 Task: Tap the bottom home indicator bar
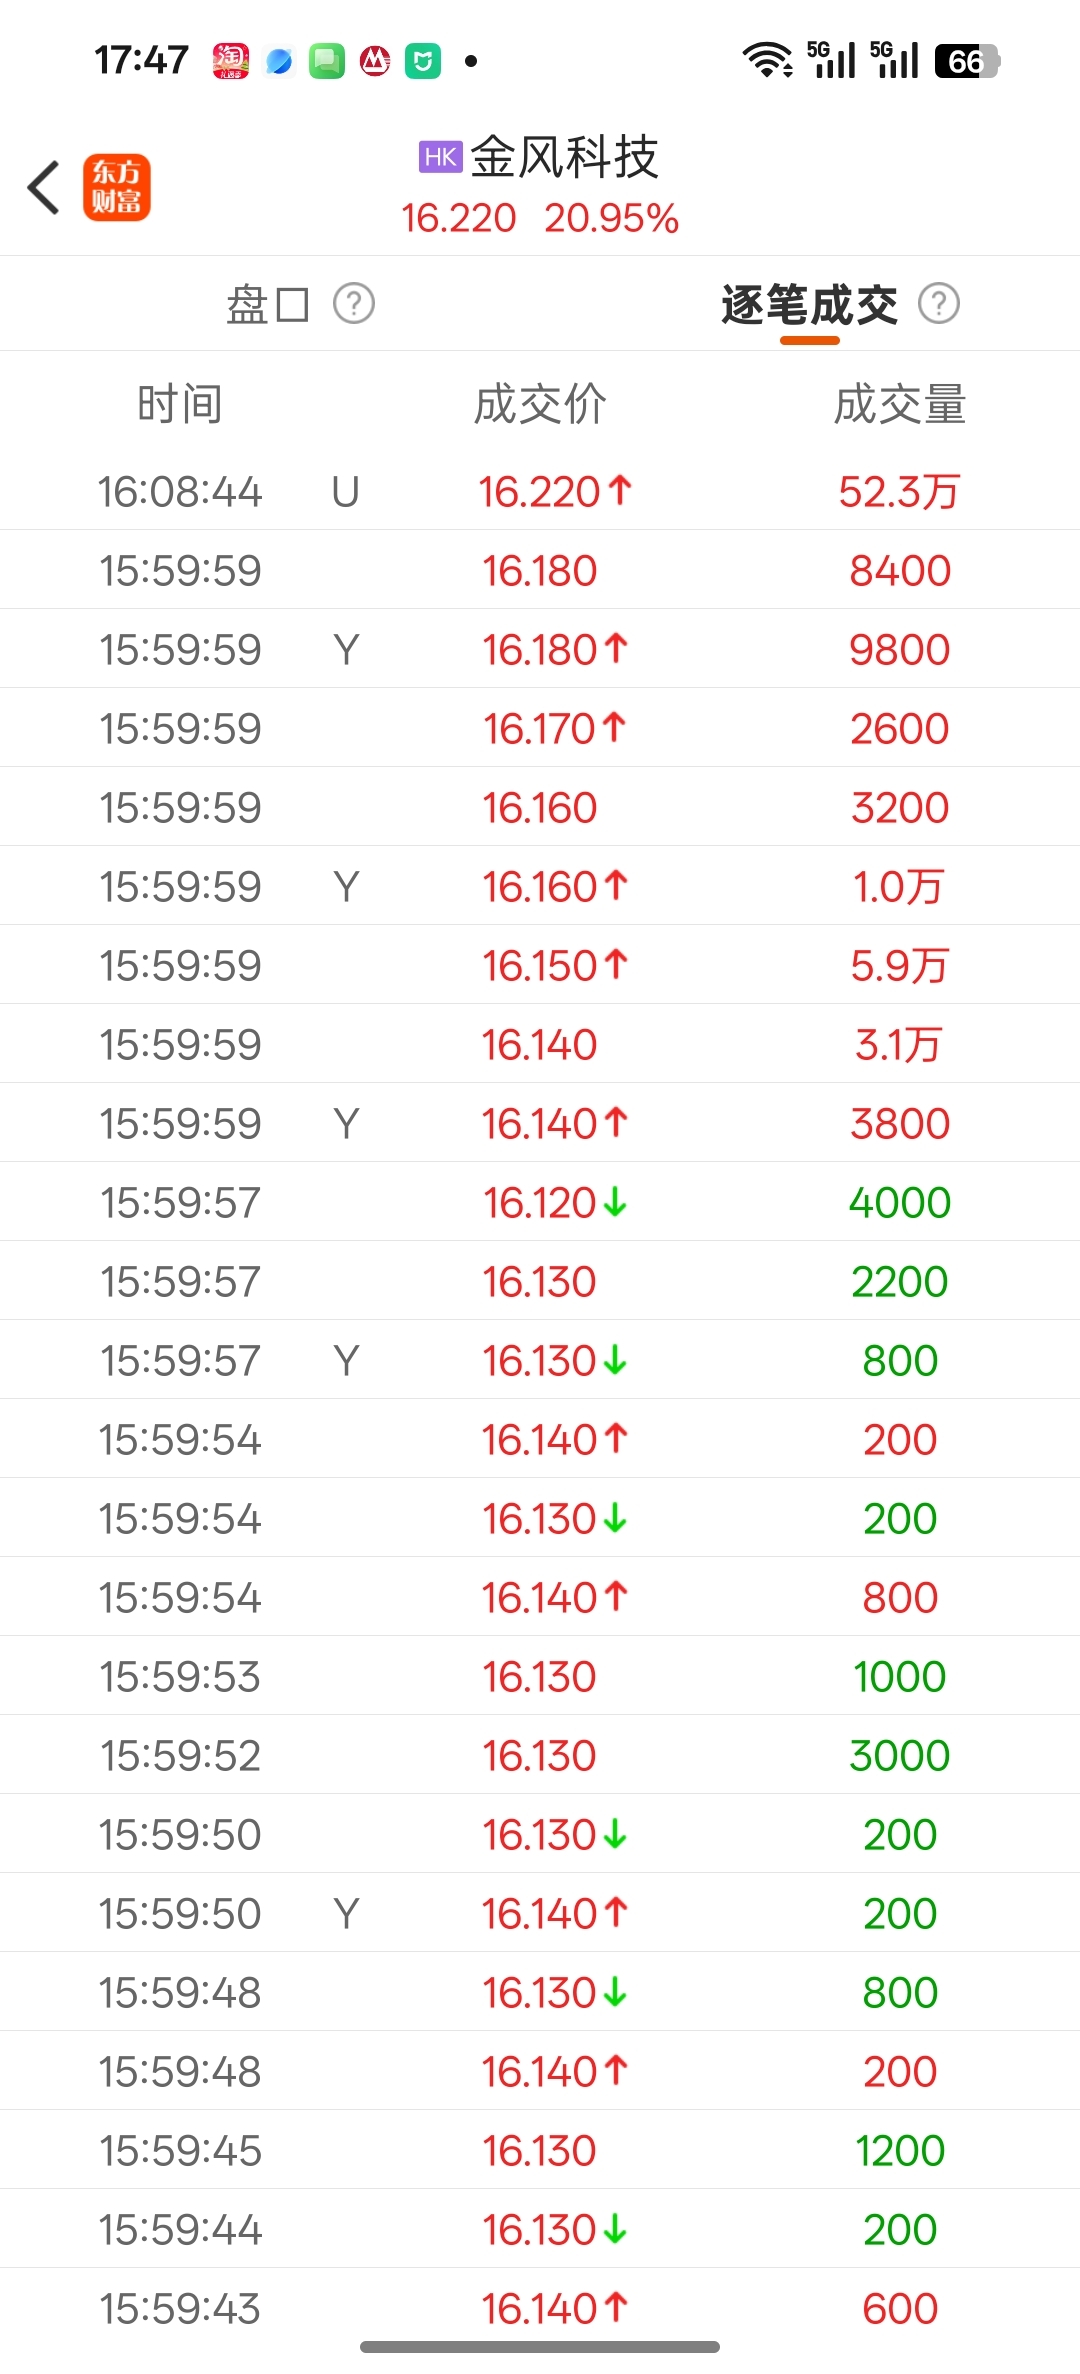540,2346
